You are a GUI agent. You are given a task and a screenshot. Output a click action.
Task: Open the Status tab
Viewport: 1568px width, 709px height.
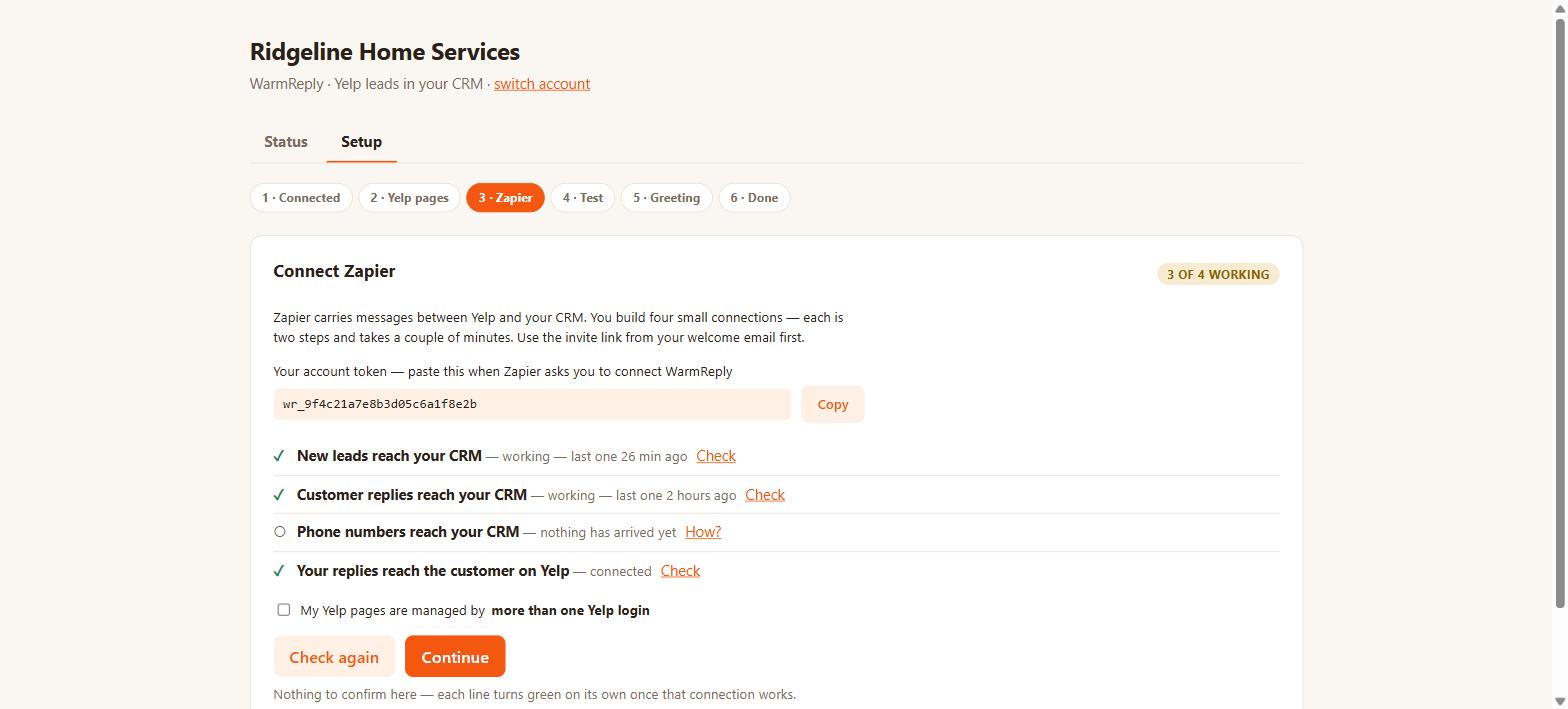click(x=285, y=142)
